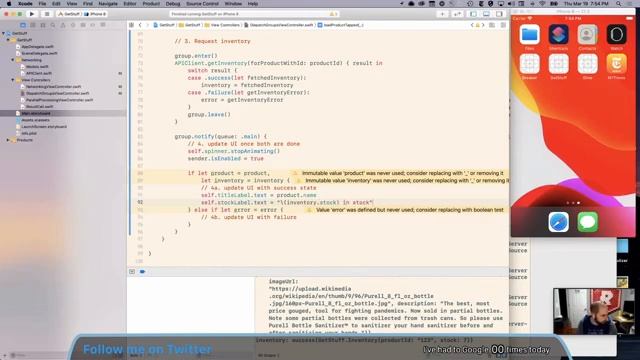Select AppDelegate.swift in navigator

37,47
